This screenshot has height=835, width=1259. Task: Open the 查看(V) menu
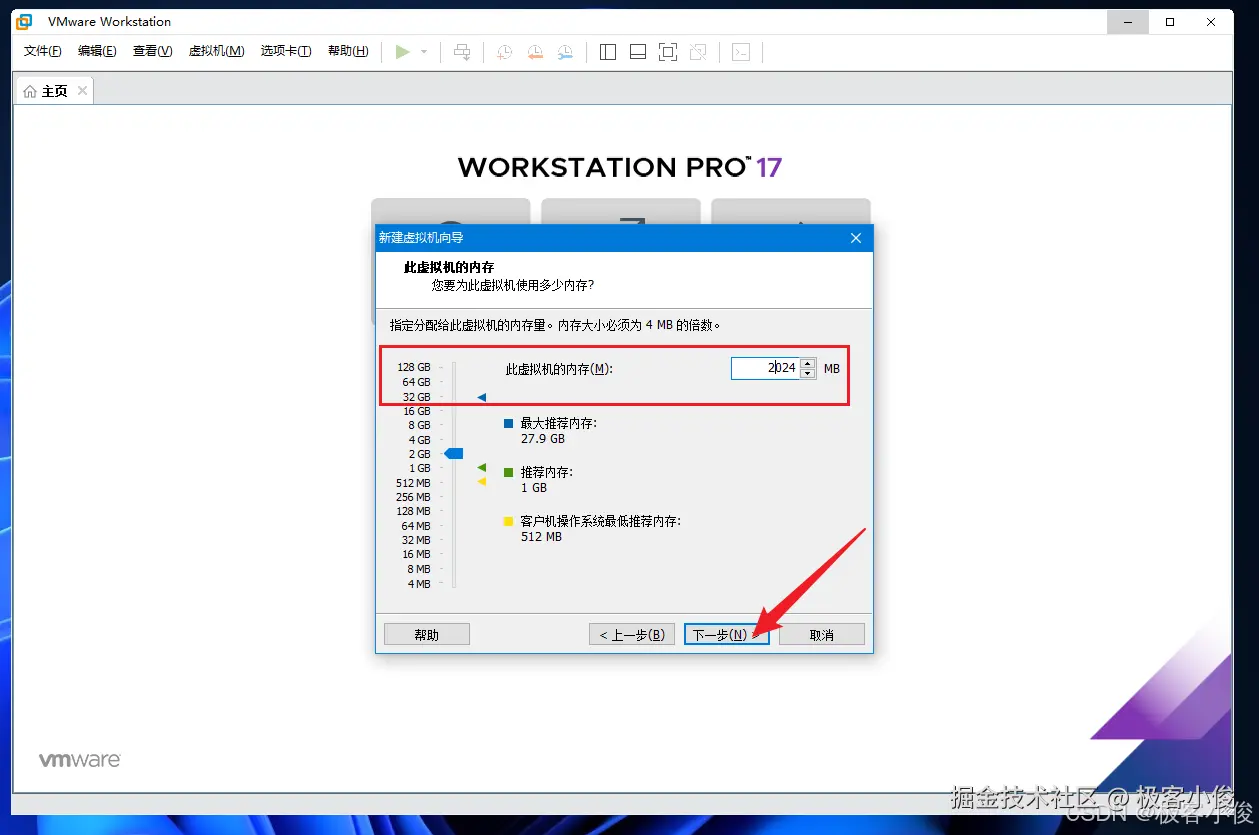pos(152,51)
